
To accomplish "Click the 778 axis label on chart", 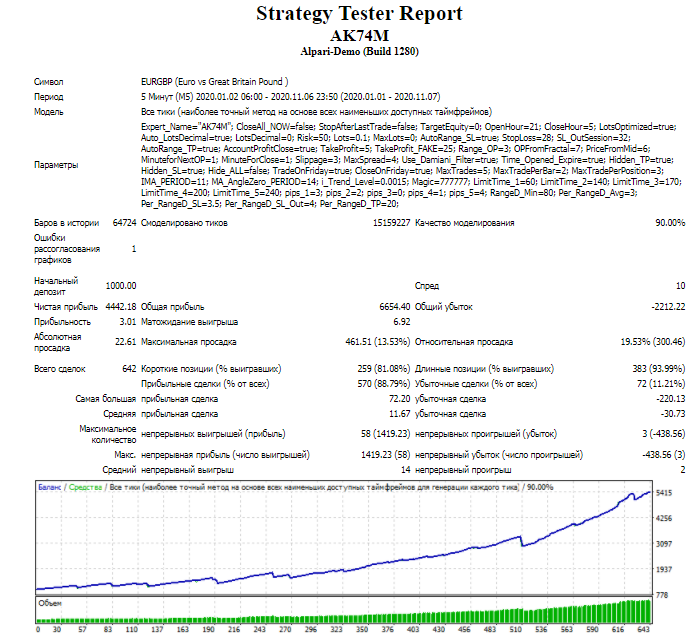I will click(662, 595).
